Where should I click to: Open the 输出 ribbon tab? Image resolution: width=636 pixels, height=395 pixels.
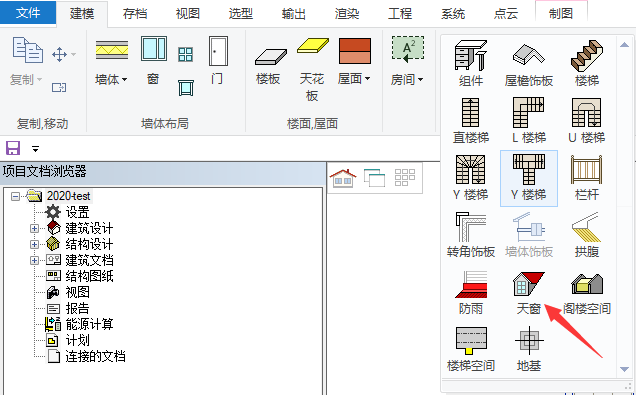pos(294,14)
